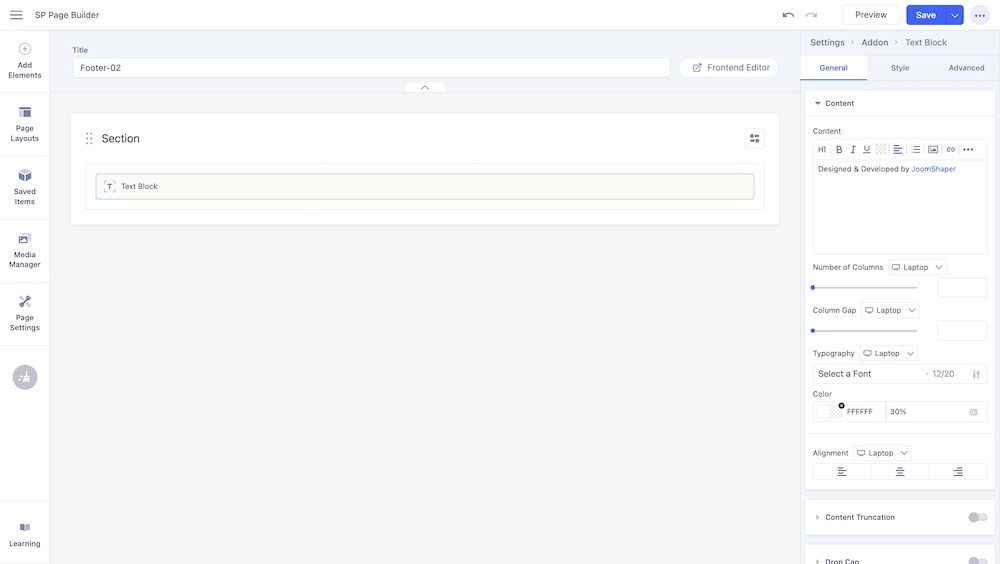Click the Save button
This screenshot has width=1000, height=564.
click(925, 15)
